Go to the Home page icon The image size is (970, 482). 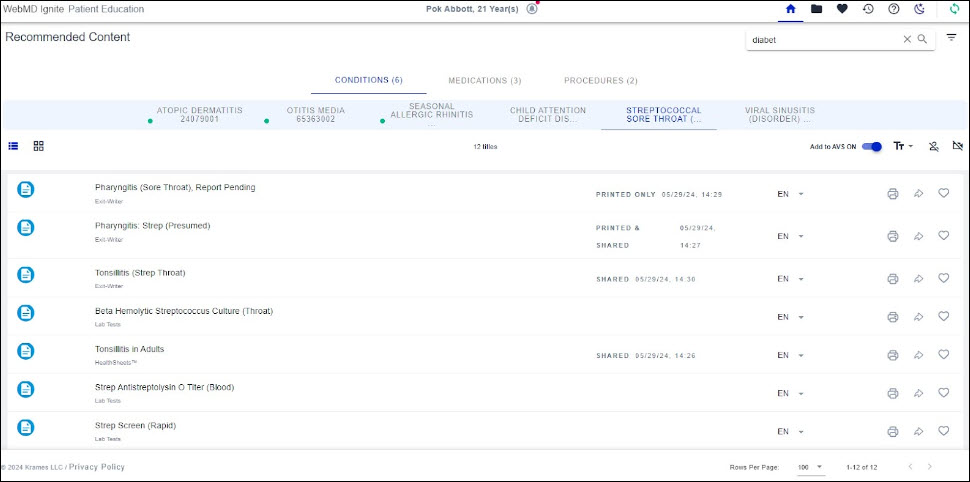791,9
